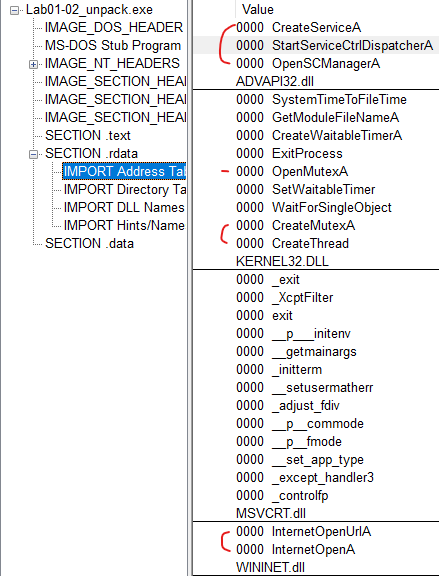Select the InternetOpenUrlA row

click(x=316, y=532)
